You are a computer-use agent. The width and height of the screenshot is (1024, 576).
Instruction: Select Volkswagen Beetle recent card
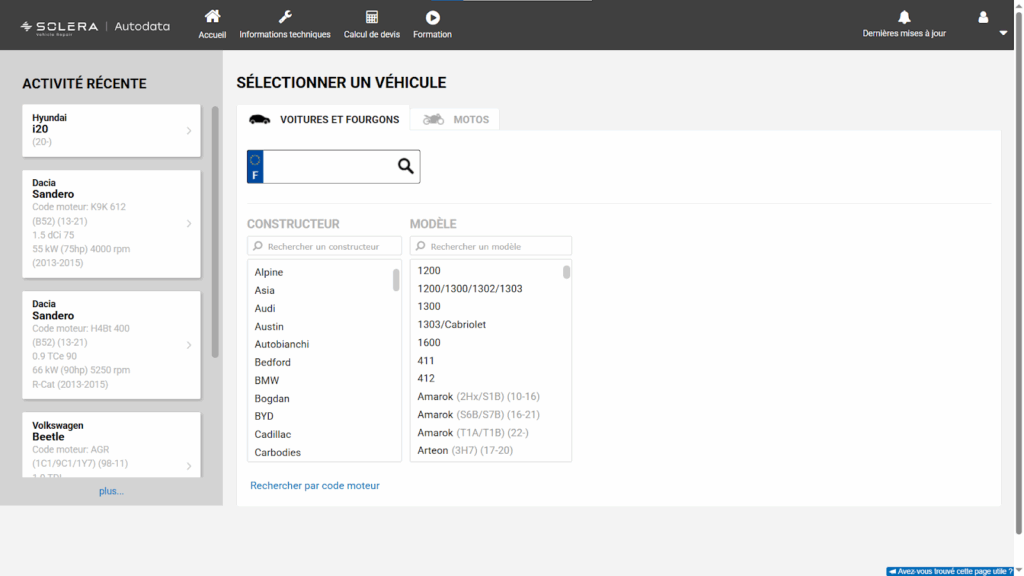click(x=111, y=445)
